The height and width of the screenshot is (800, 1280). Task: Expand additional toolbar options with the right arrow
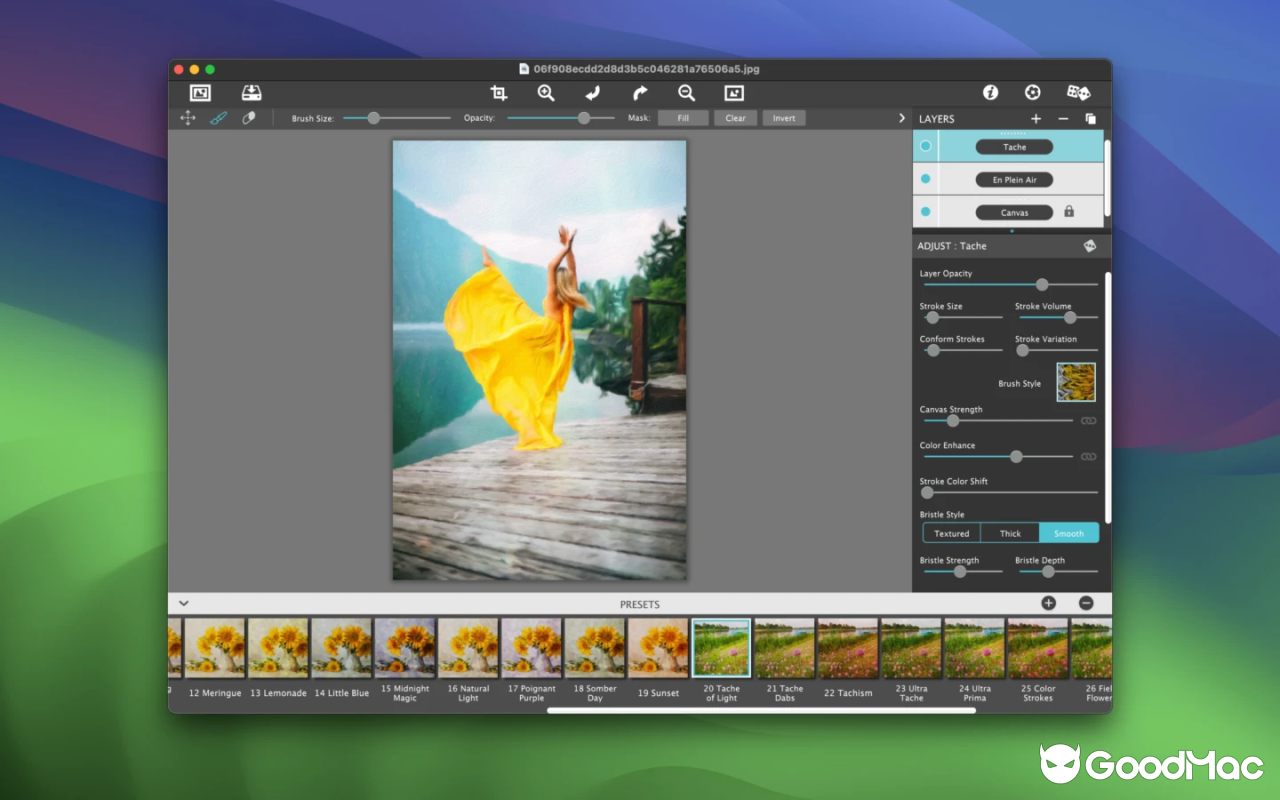[901, 117]
